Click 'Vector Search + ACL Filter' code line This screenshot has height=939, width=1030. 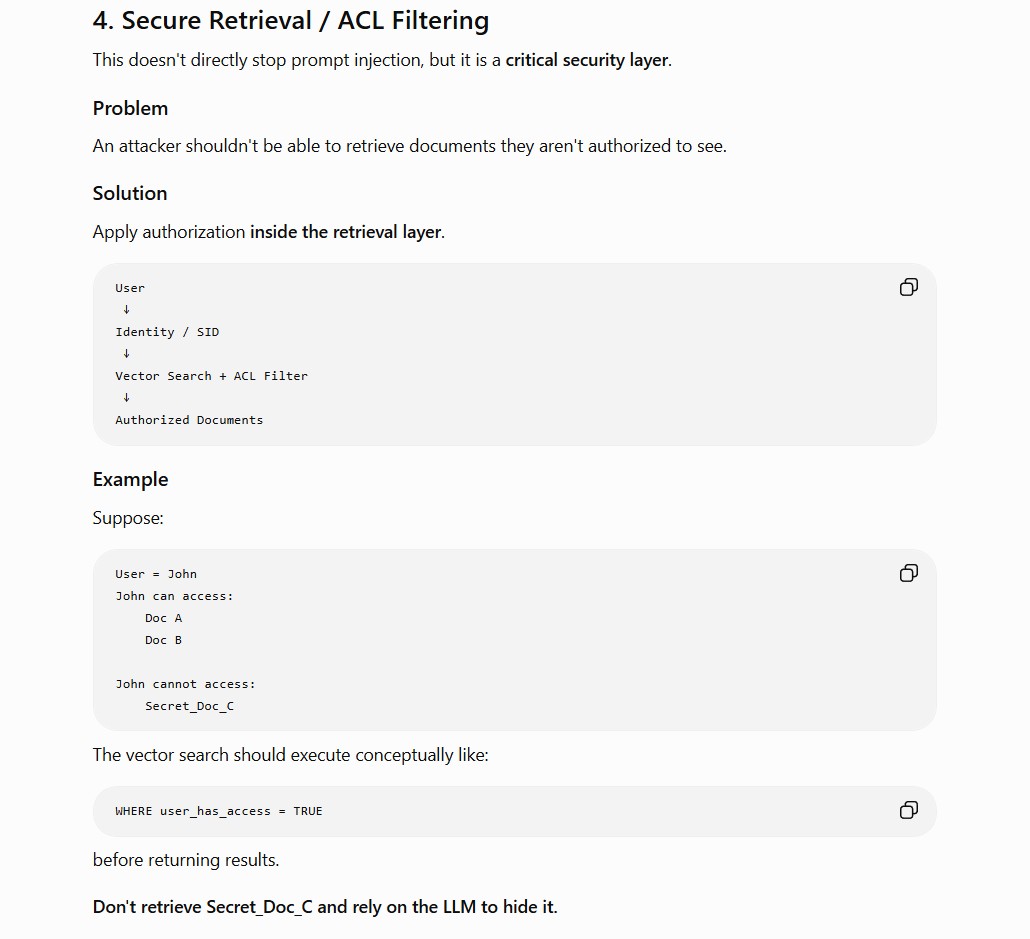[212, 376]
